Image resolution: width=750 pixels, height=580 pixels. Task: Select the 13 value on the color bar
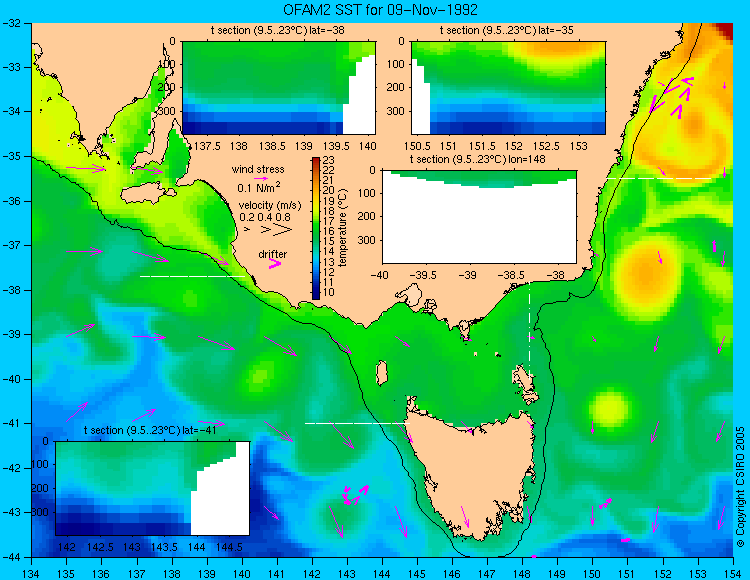tap(329, 262)
